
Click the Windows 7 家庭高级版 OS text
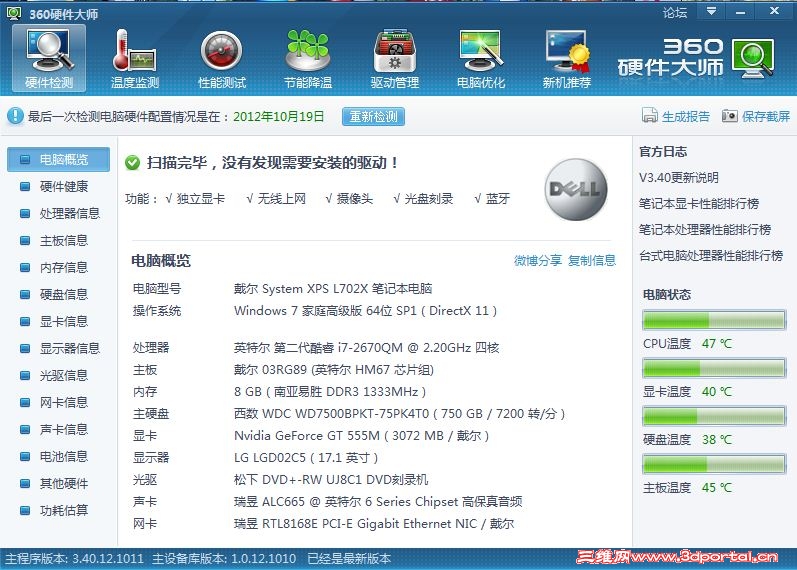pyautogui.click(x=365, y=311)
